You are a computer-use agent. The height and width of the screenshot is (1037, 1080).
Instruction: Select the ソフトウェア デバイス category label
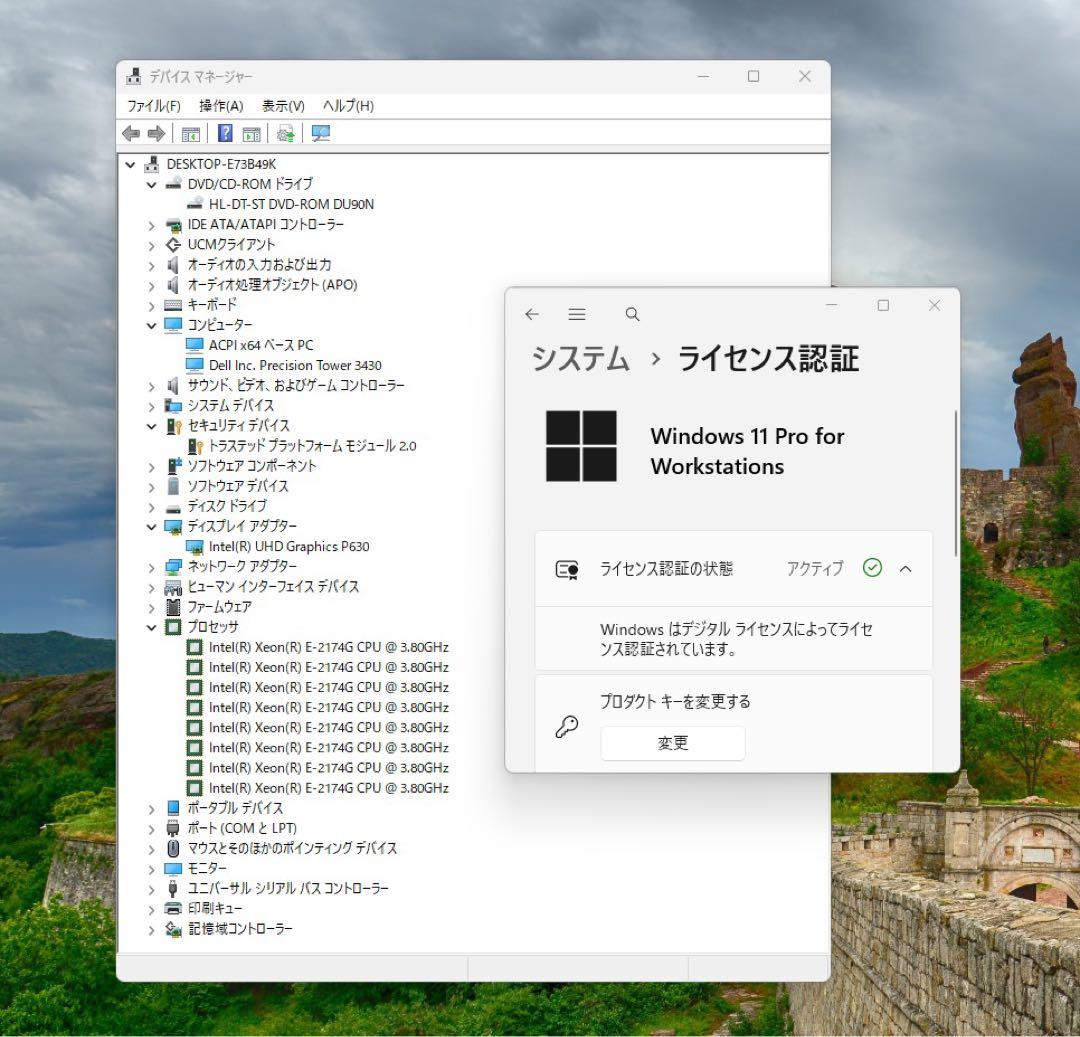(238, 486)
